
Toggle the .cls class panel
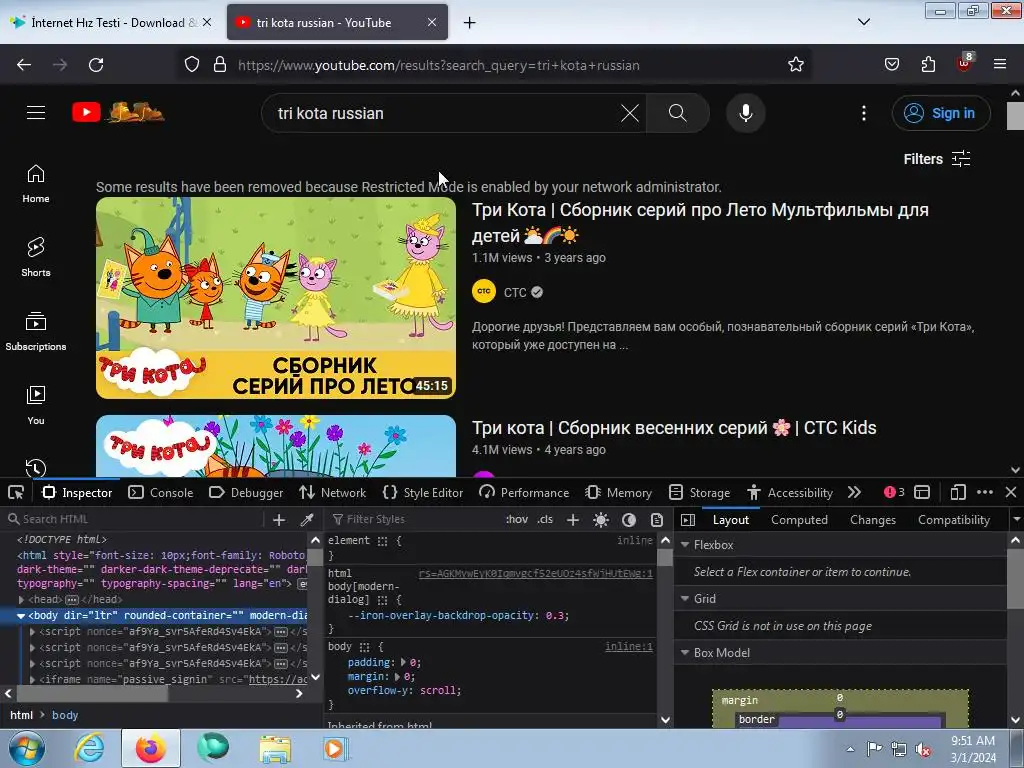(x=545, y=520)
